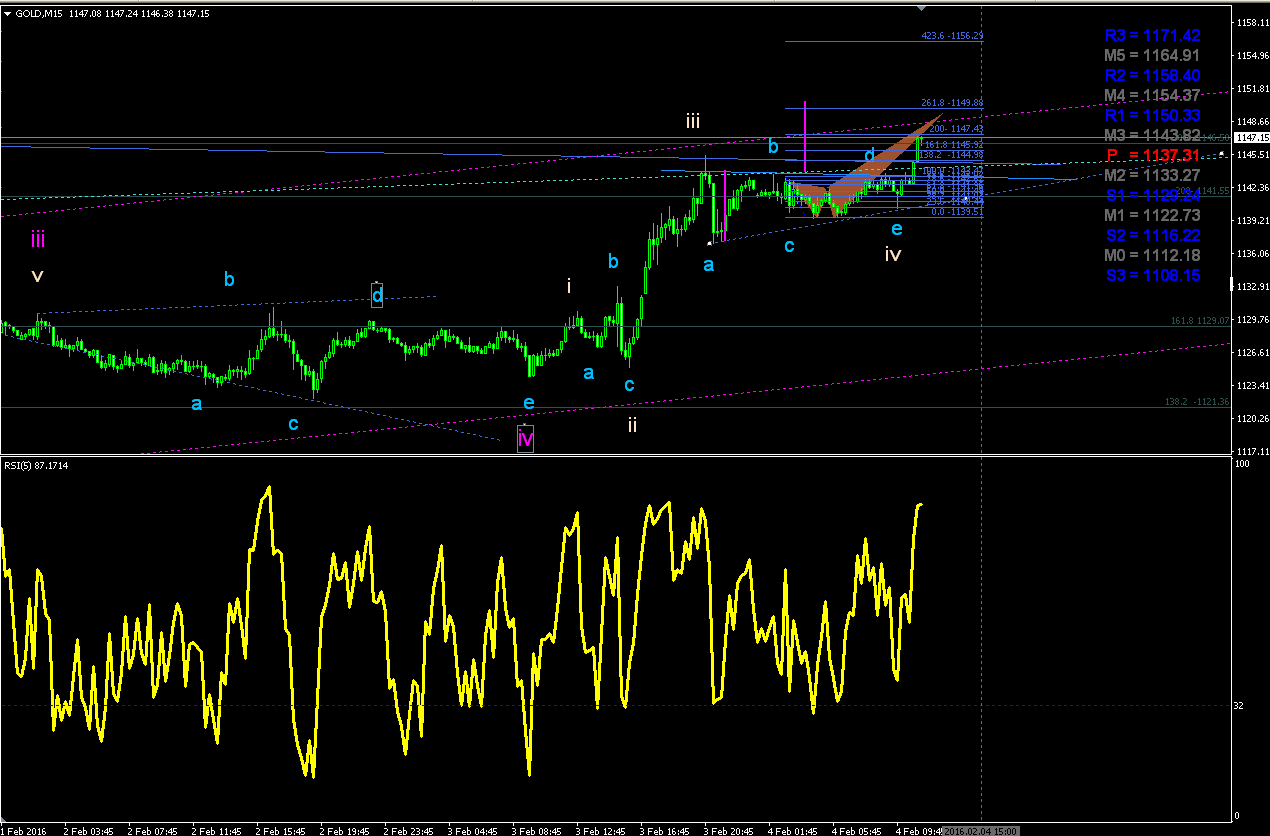Click the M1 = 1122.73 midpoint label
Viewport: 1270px width, 836px height.
[x=1152, y=215]
